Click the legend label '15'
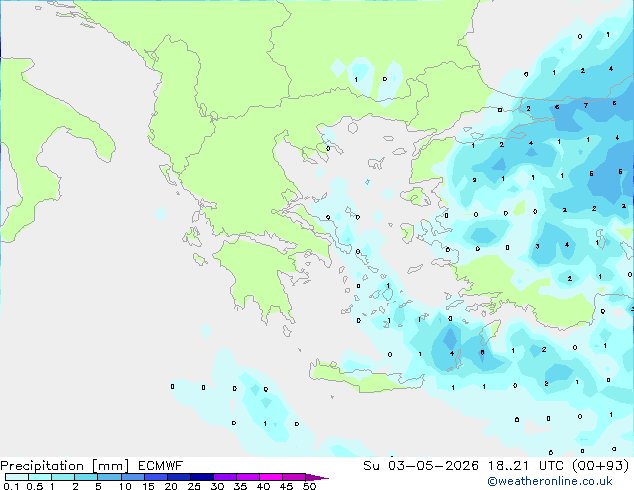Image resolution: width=634 pixels, height=490 pixels. 148,486
